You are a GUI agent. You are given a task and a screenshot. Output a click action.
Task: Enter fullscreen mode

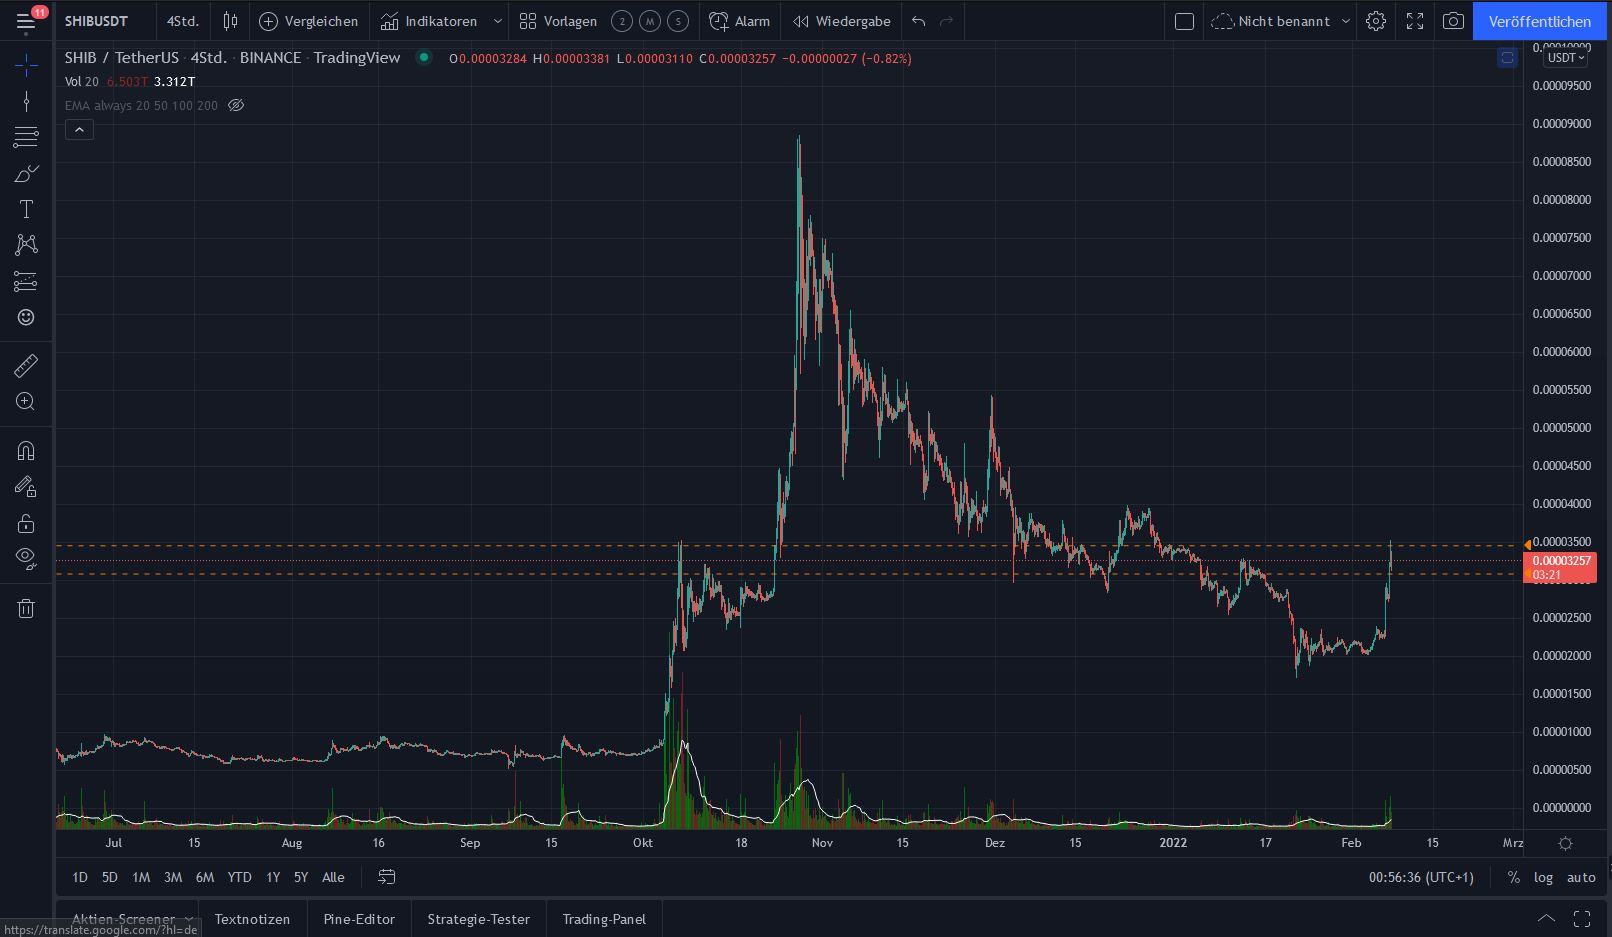1415,21
